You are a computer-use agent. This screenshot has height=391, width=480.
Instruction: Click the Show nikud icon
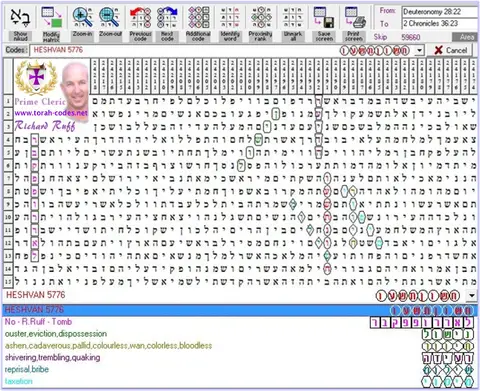[x=21, y=18]
